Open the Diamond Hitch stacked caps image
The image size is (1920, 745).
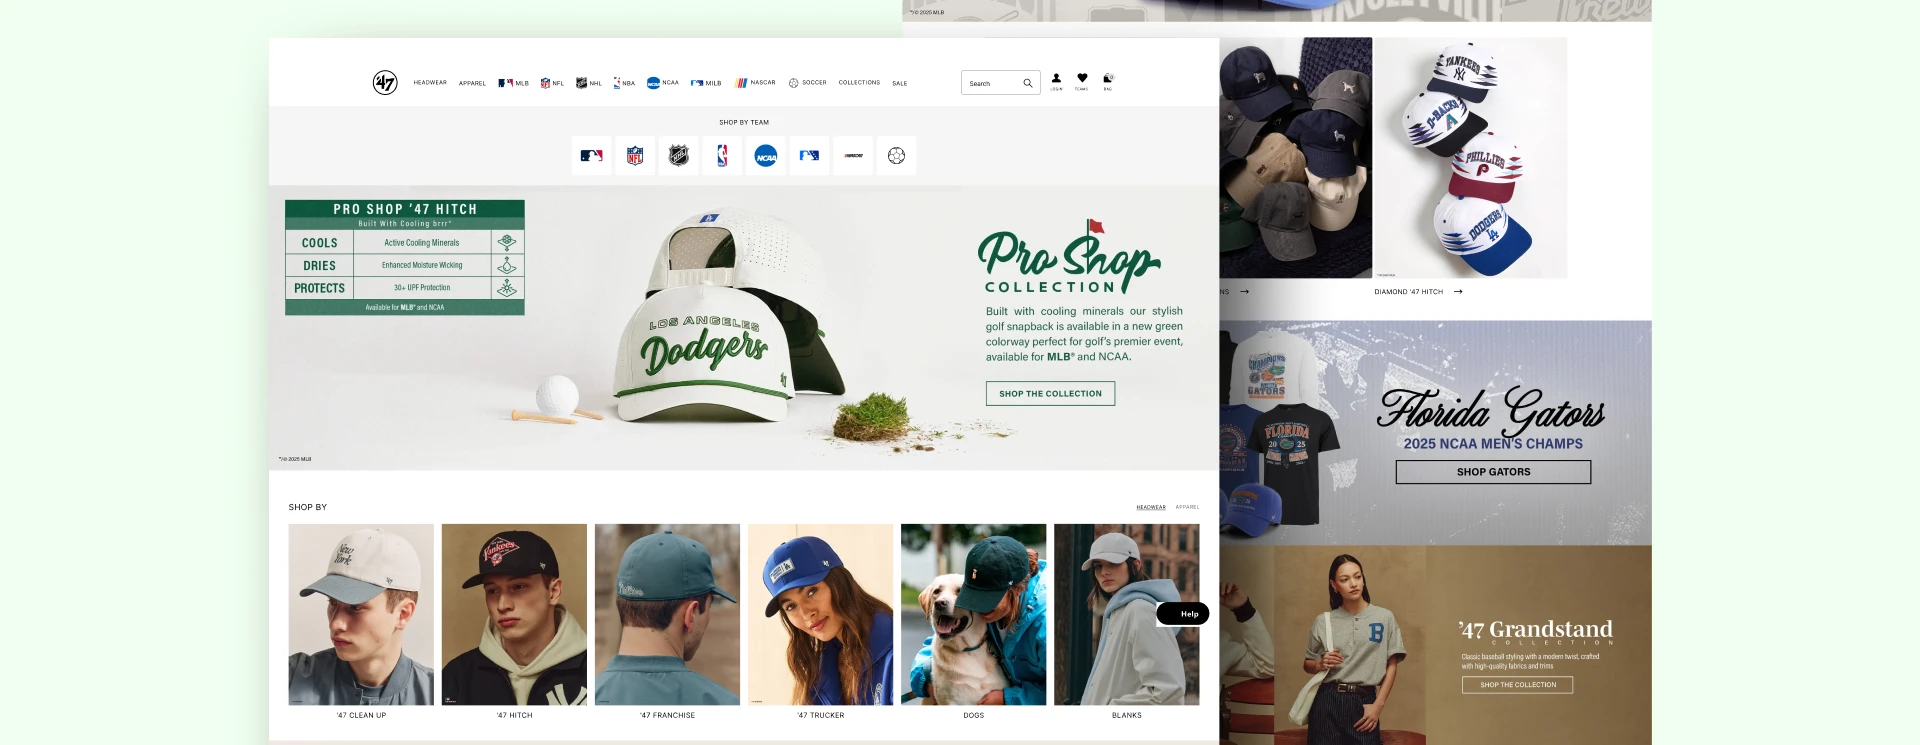(1470, 158)
